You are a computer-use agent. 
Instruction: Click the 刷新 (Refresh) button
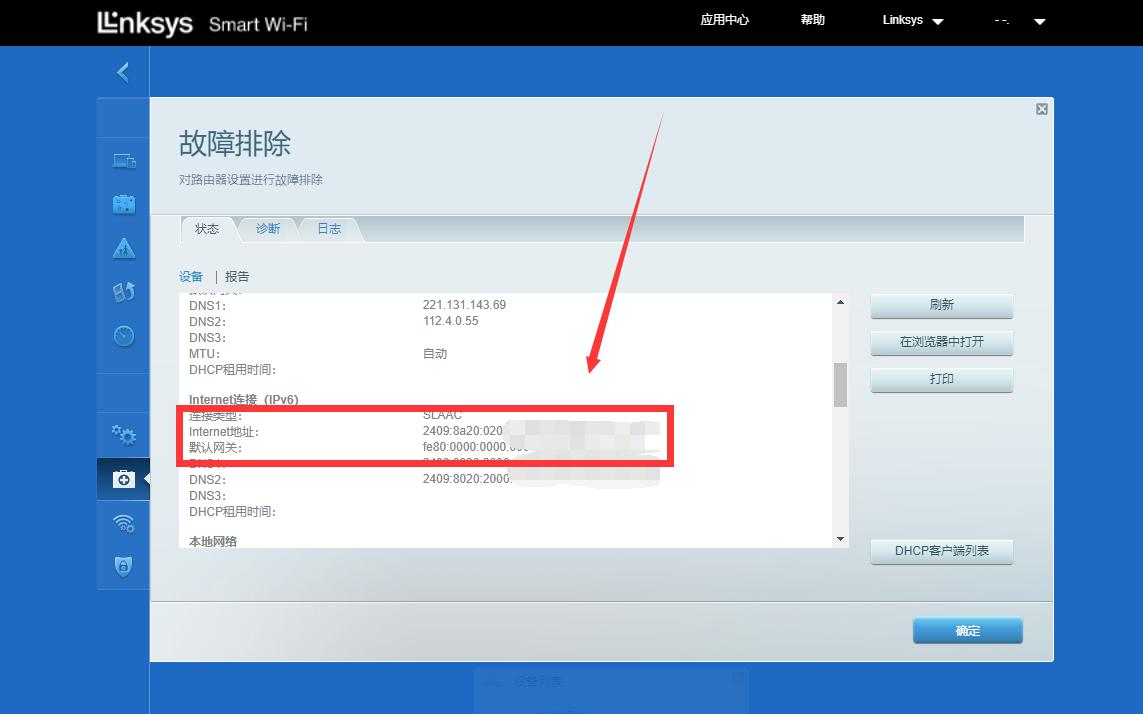[941, 306]
